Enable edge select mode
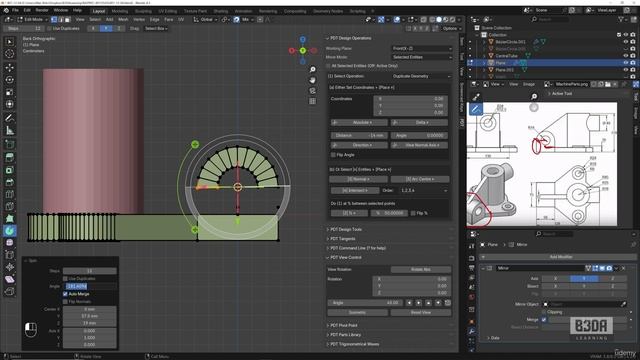 click(x=60, y=20)
